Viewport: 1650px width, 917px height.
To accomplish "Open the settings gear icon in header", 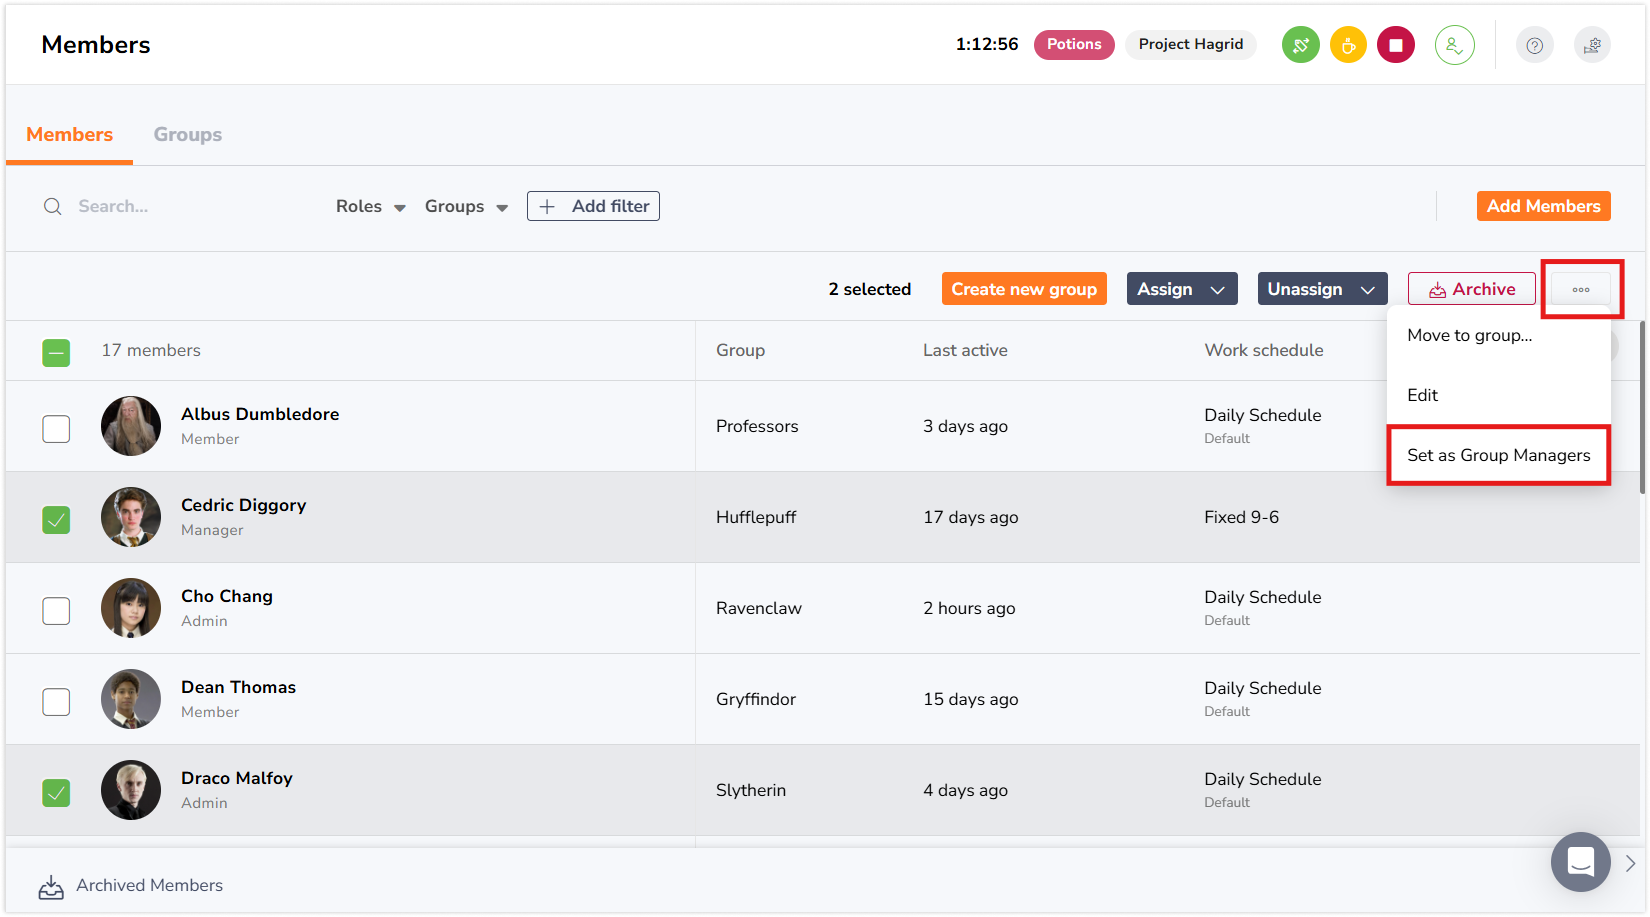I will tap(1592, 45).
